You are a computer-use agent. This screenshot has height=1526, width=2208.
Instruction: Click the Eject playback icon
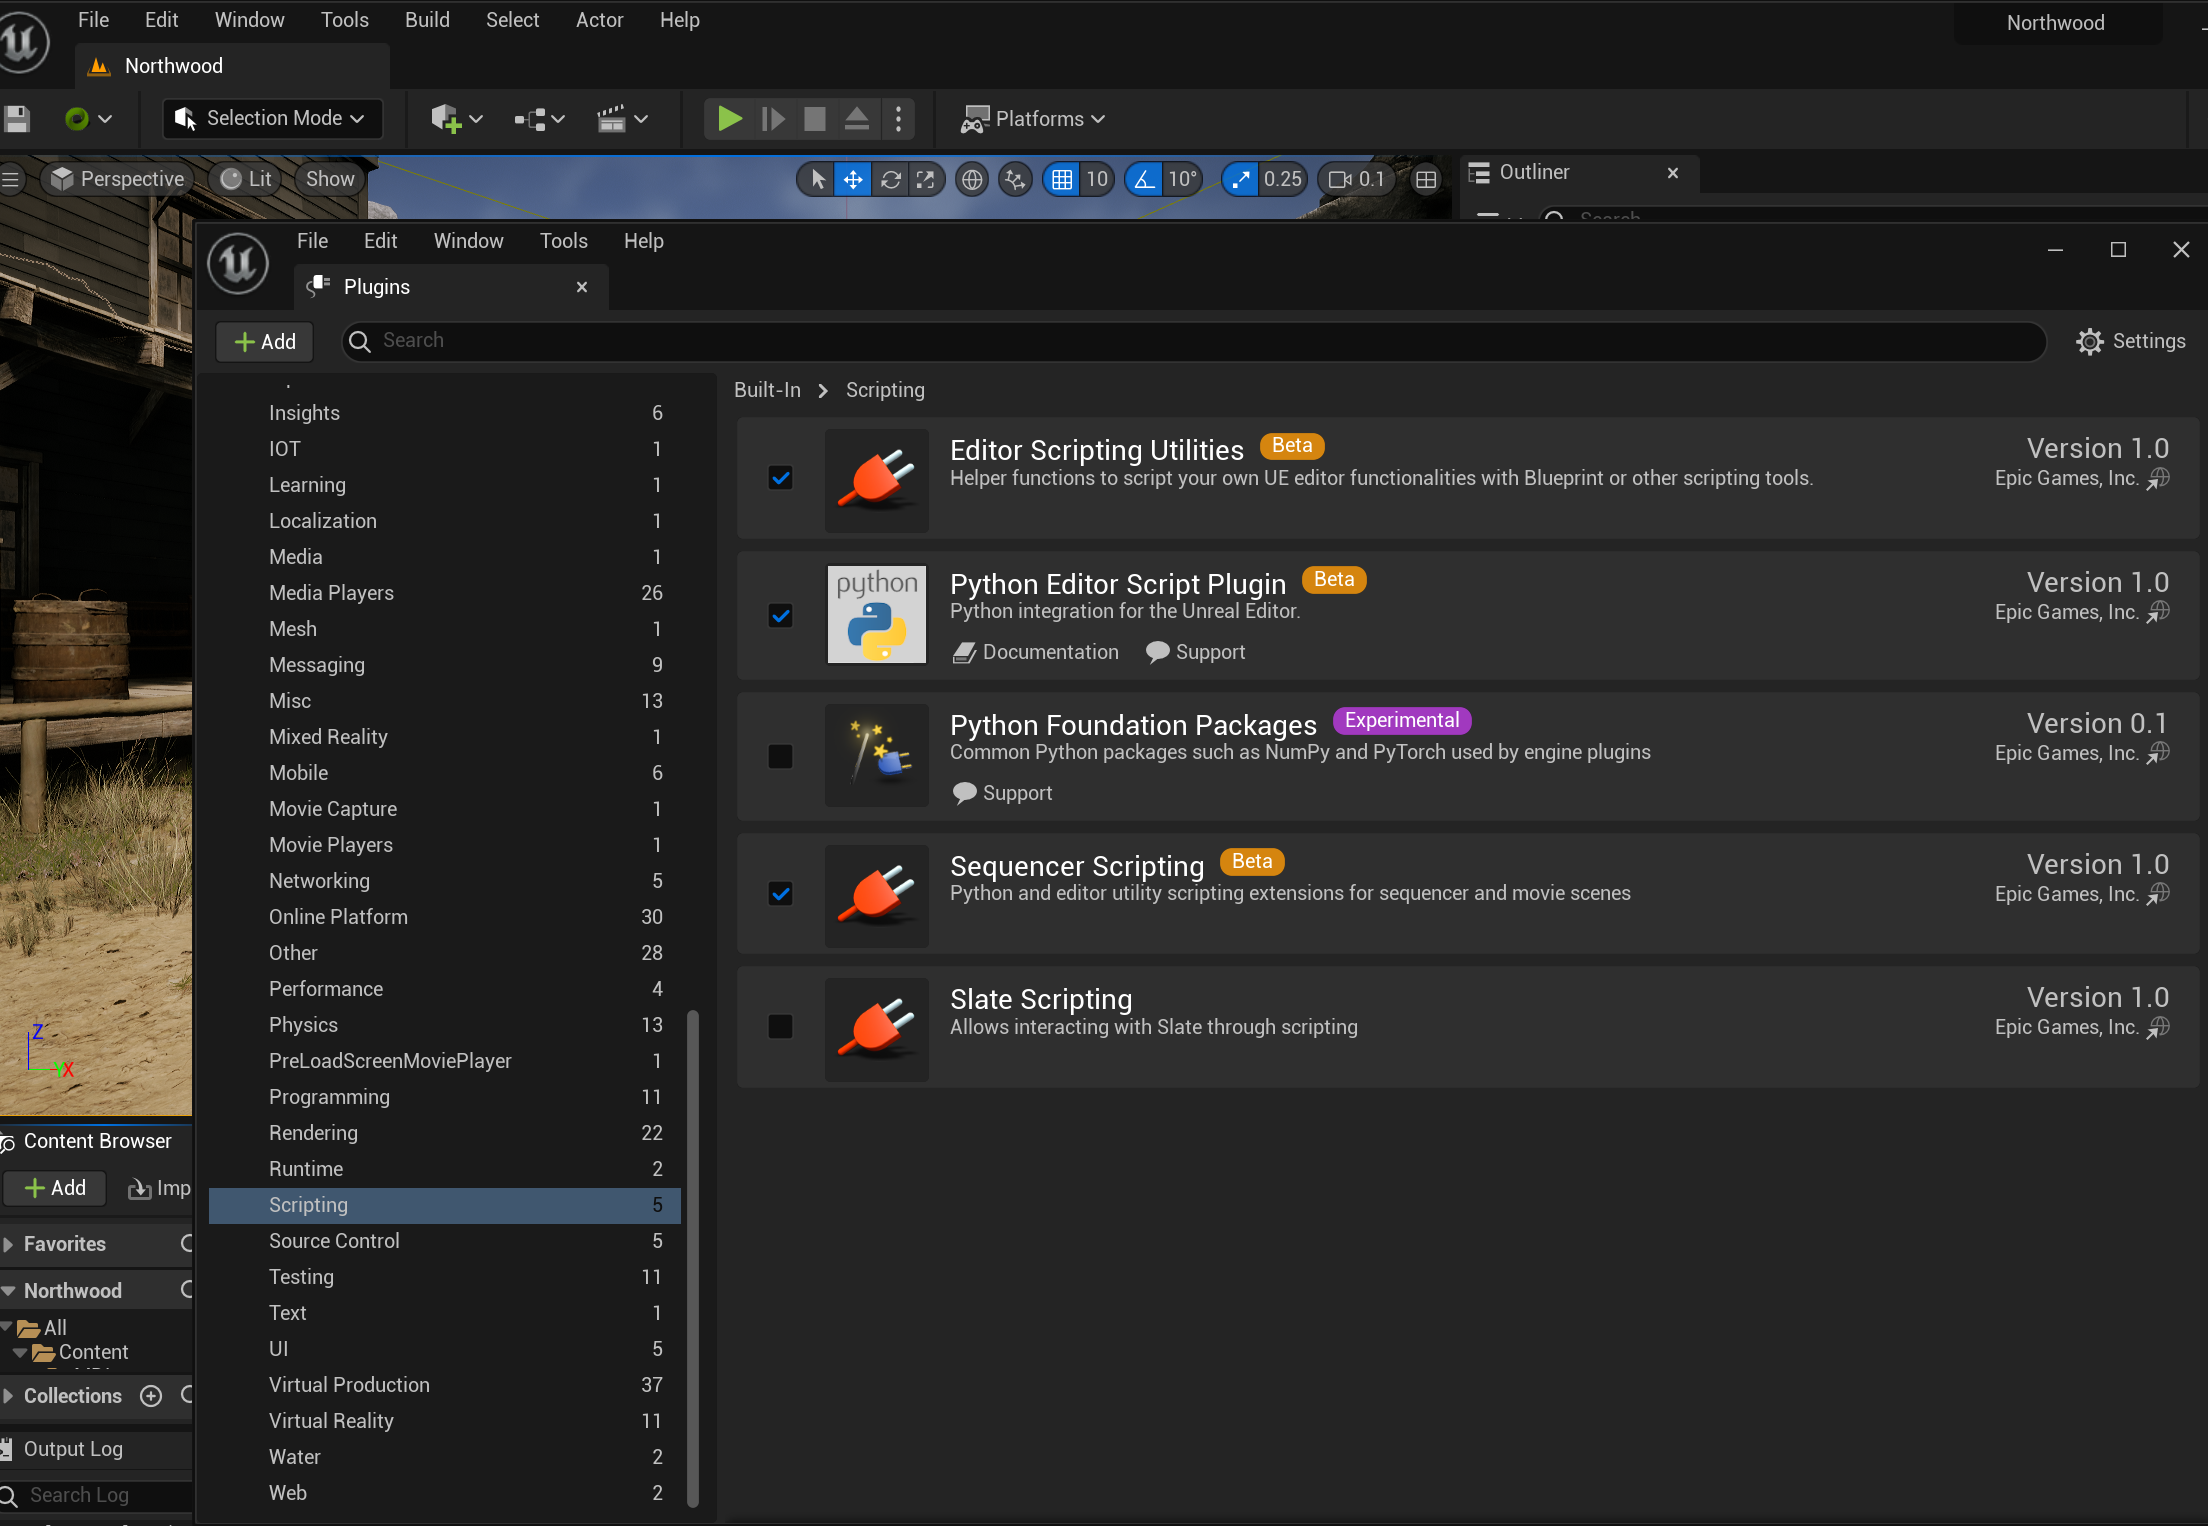click(x=856, y=119)
